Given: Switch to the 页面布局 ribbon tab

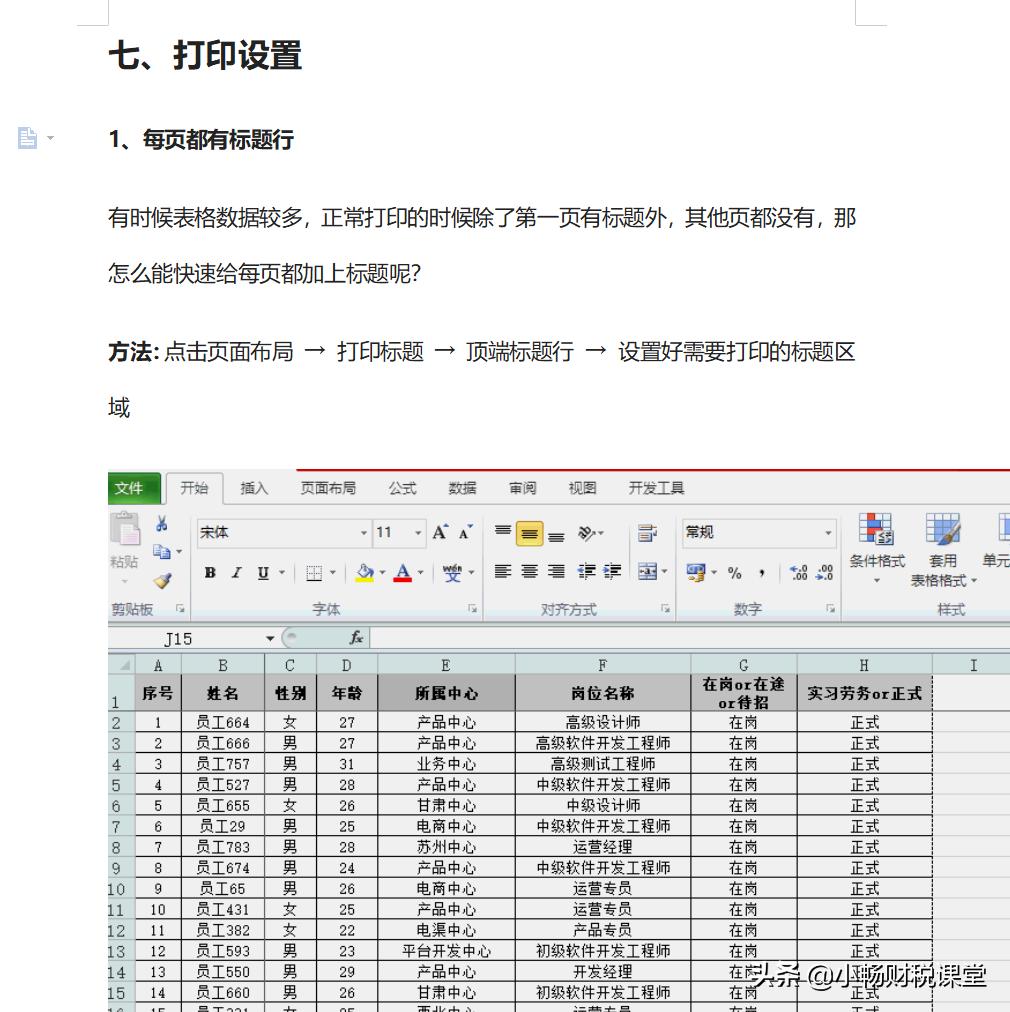Looking at the screenshot, I should click(327, 487).
